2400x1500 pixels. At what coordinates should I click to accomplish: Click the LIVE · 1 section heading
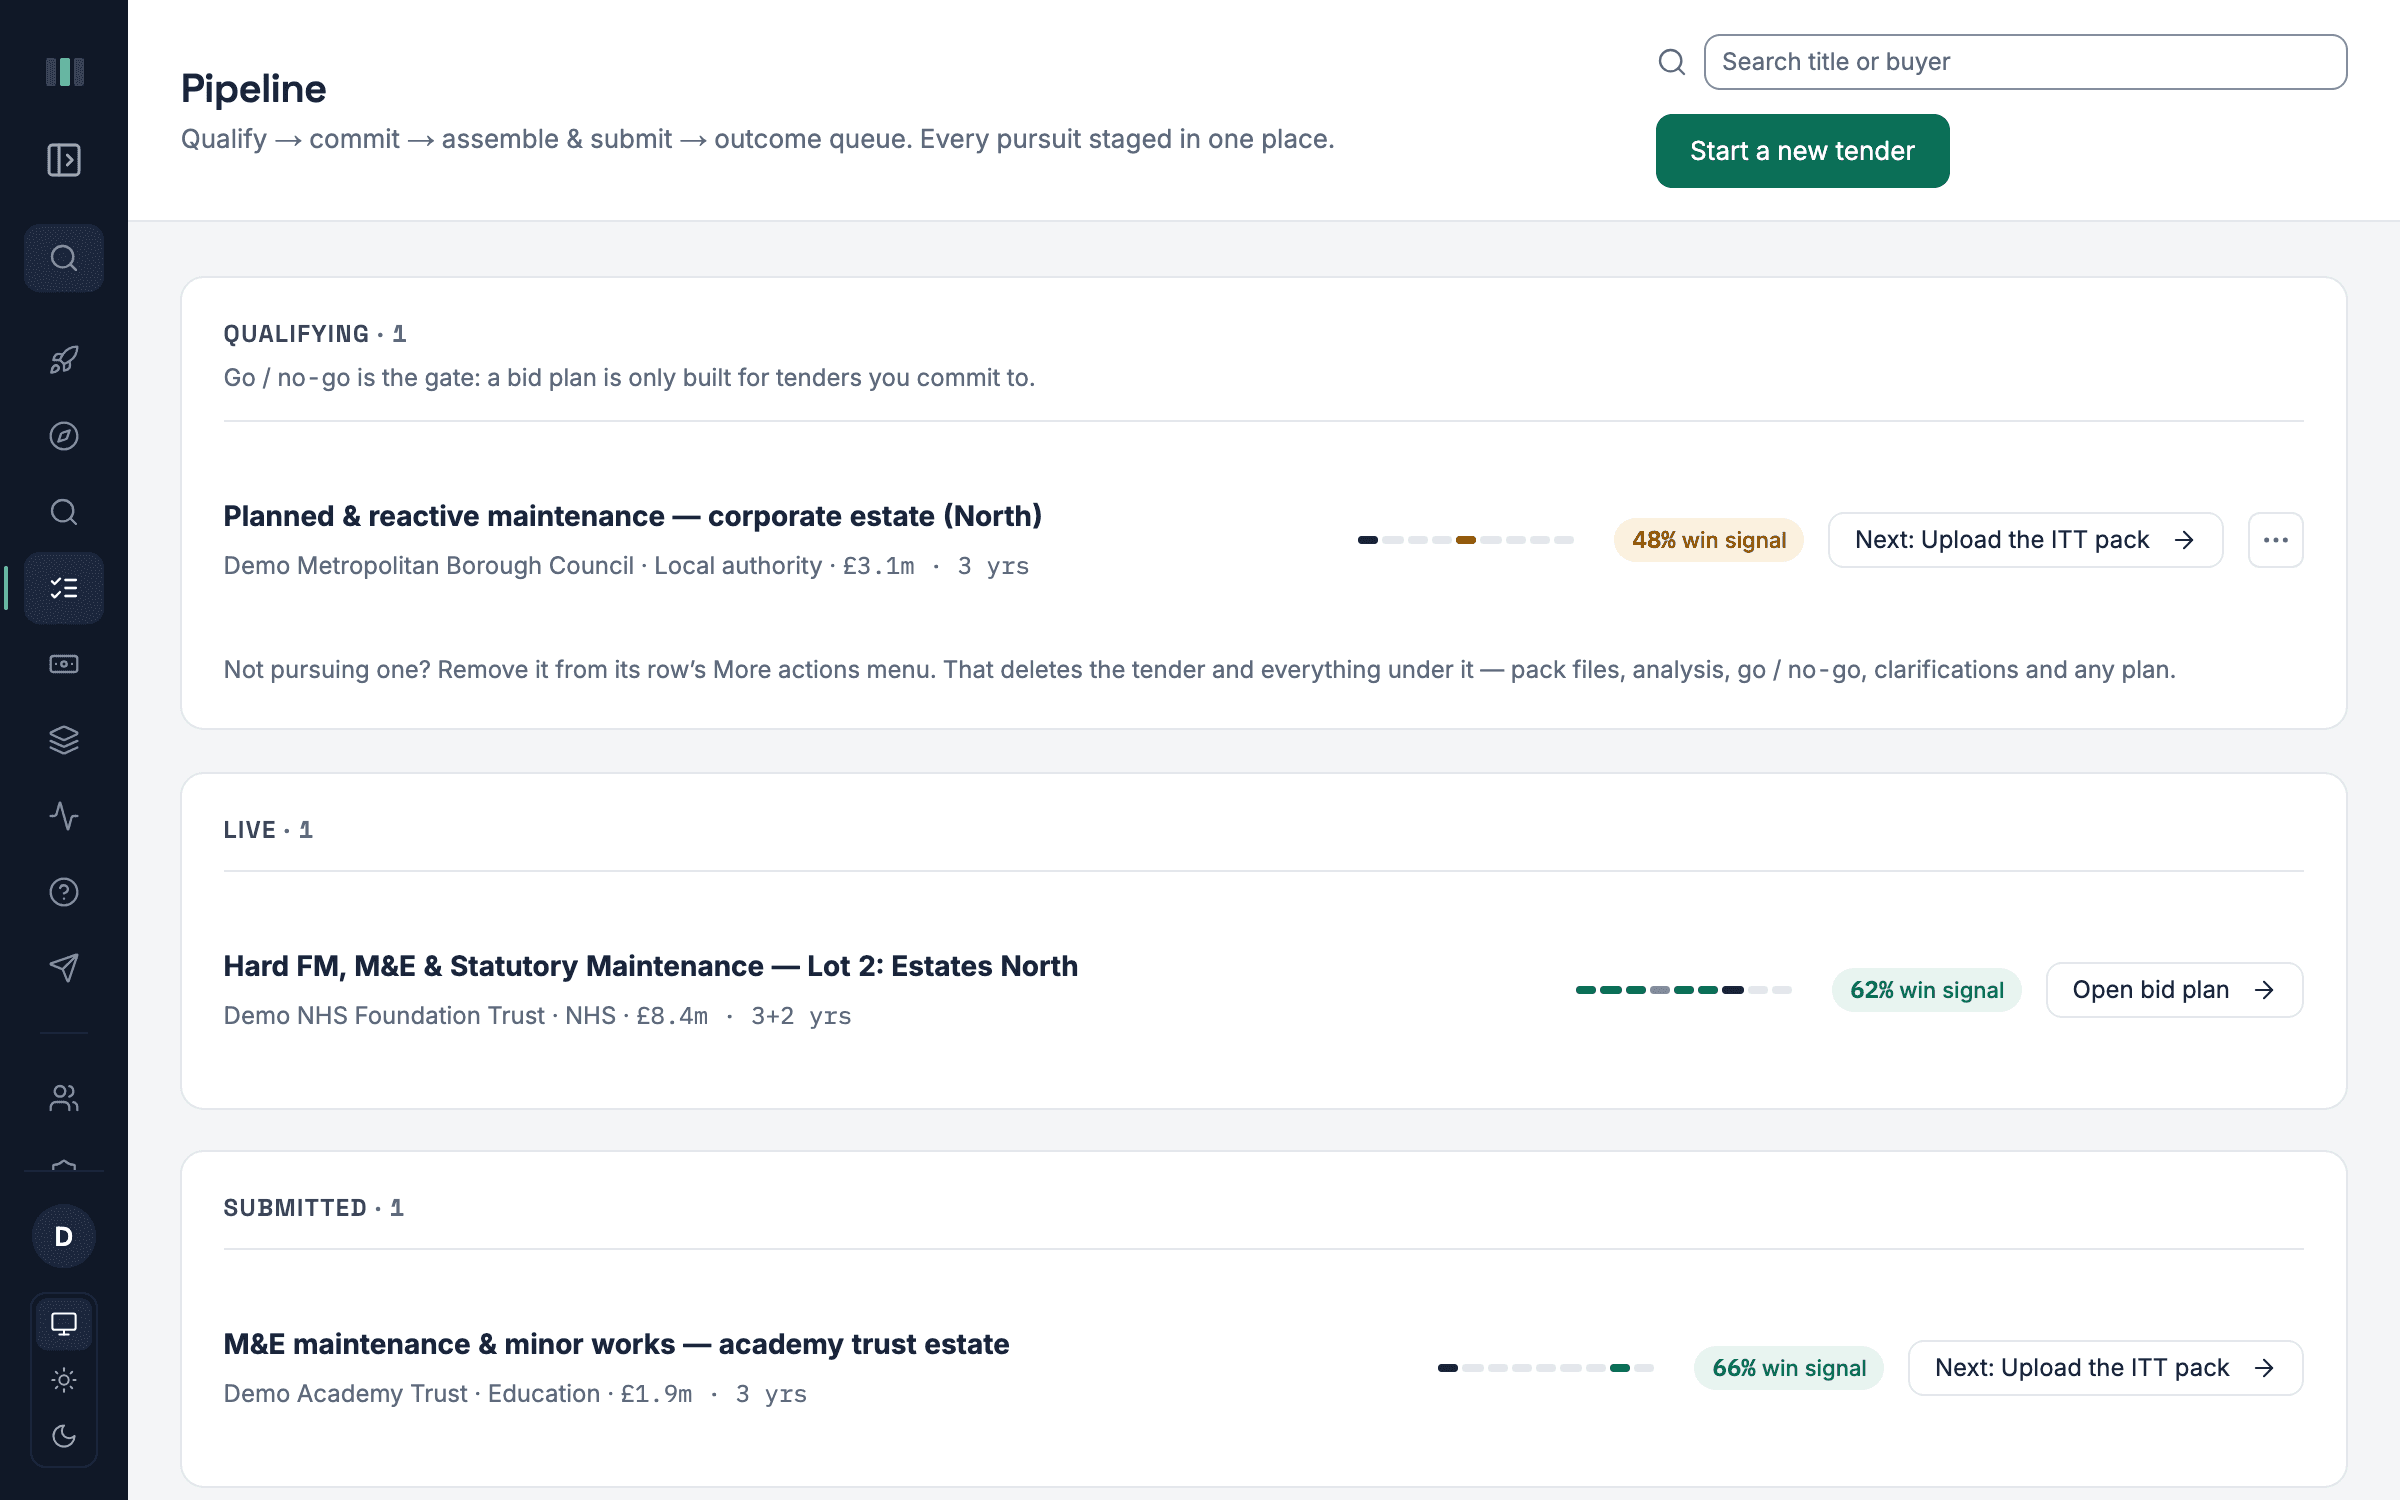268,830
